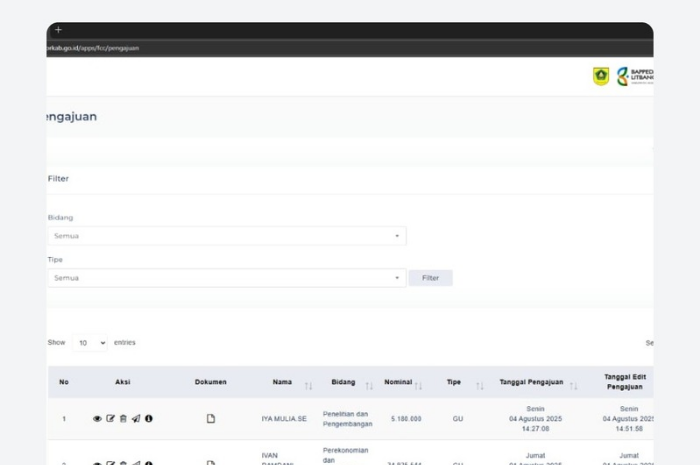
Task: Click the Tanggal Edit Pengajuan column header
Action: [625, 382]
